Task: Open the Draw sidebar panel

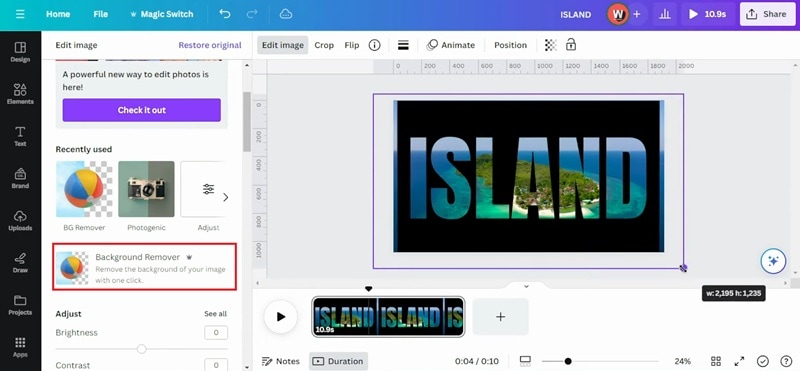Action: pos(20,263)
